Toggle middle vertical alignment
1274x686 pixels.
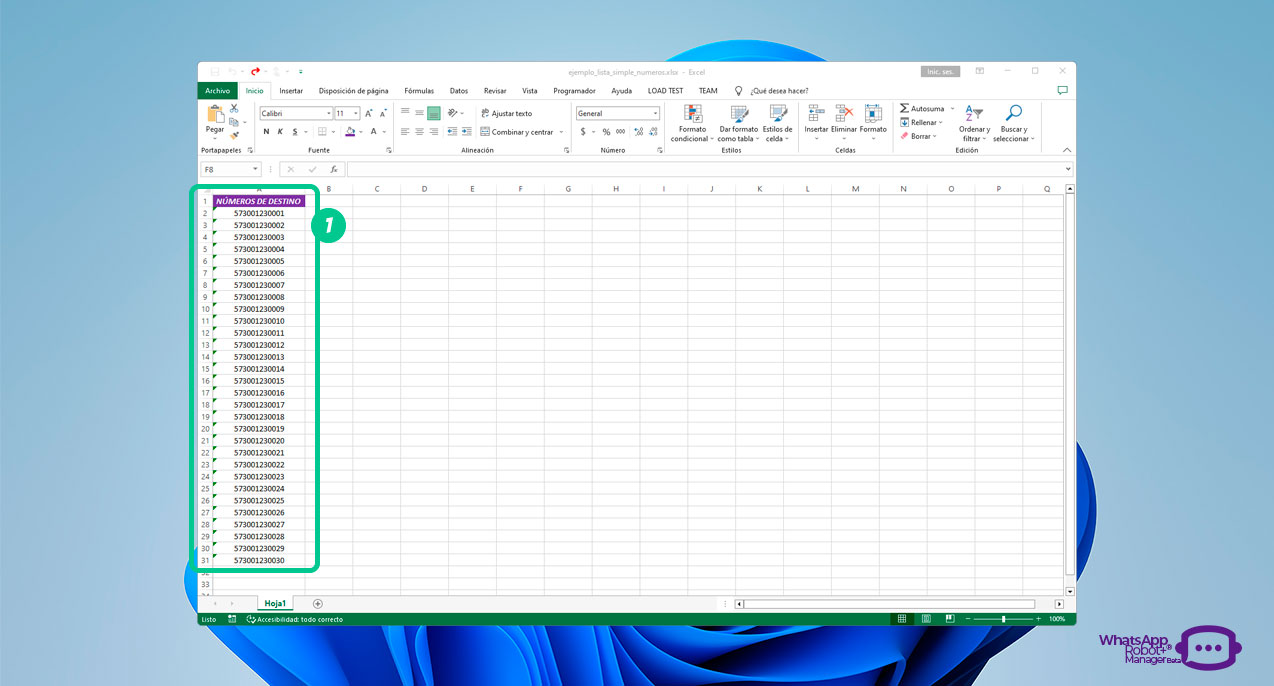[420, 114]
